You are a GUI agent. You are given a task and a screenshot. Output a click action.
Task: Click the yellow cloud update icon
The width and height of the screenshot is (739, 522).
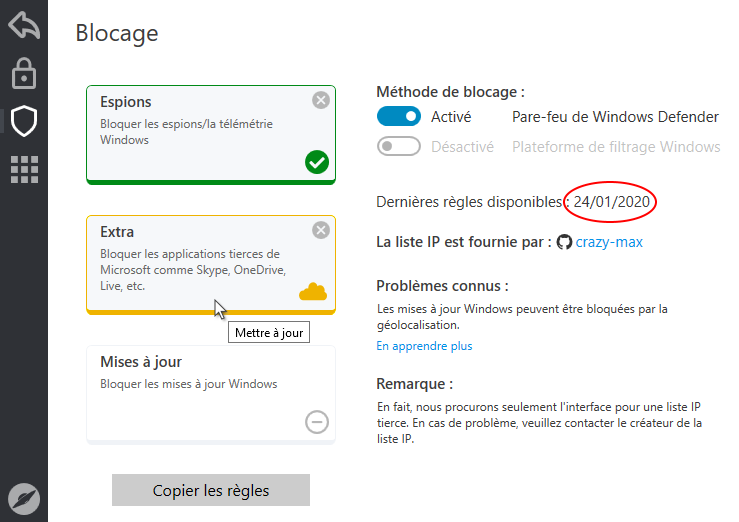(x=314, y=292)
